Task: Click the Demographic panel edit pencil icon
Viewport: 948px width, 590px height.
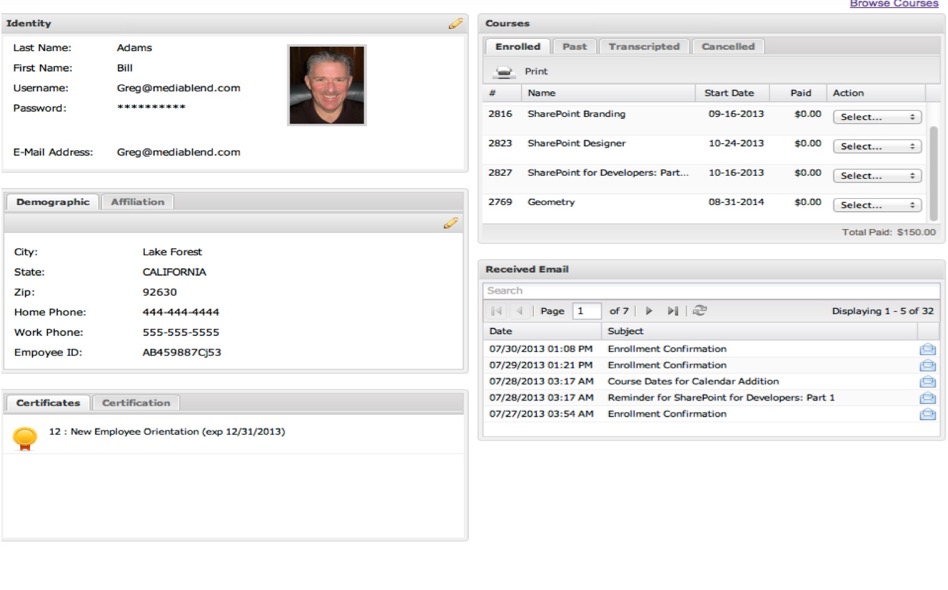Action: [x=450, y=223]
